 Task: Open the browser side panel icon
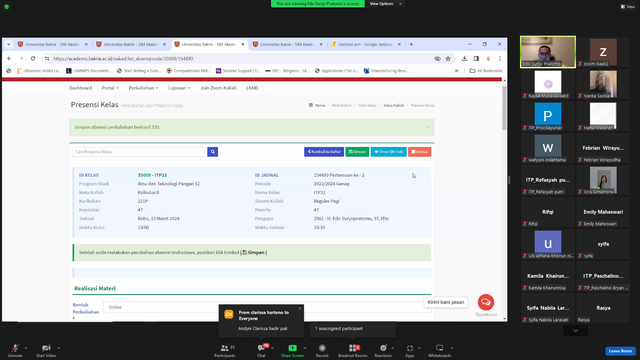pos(476,59)
